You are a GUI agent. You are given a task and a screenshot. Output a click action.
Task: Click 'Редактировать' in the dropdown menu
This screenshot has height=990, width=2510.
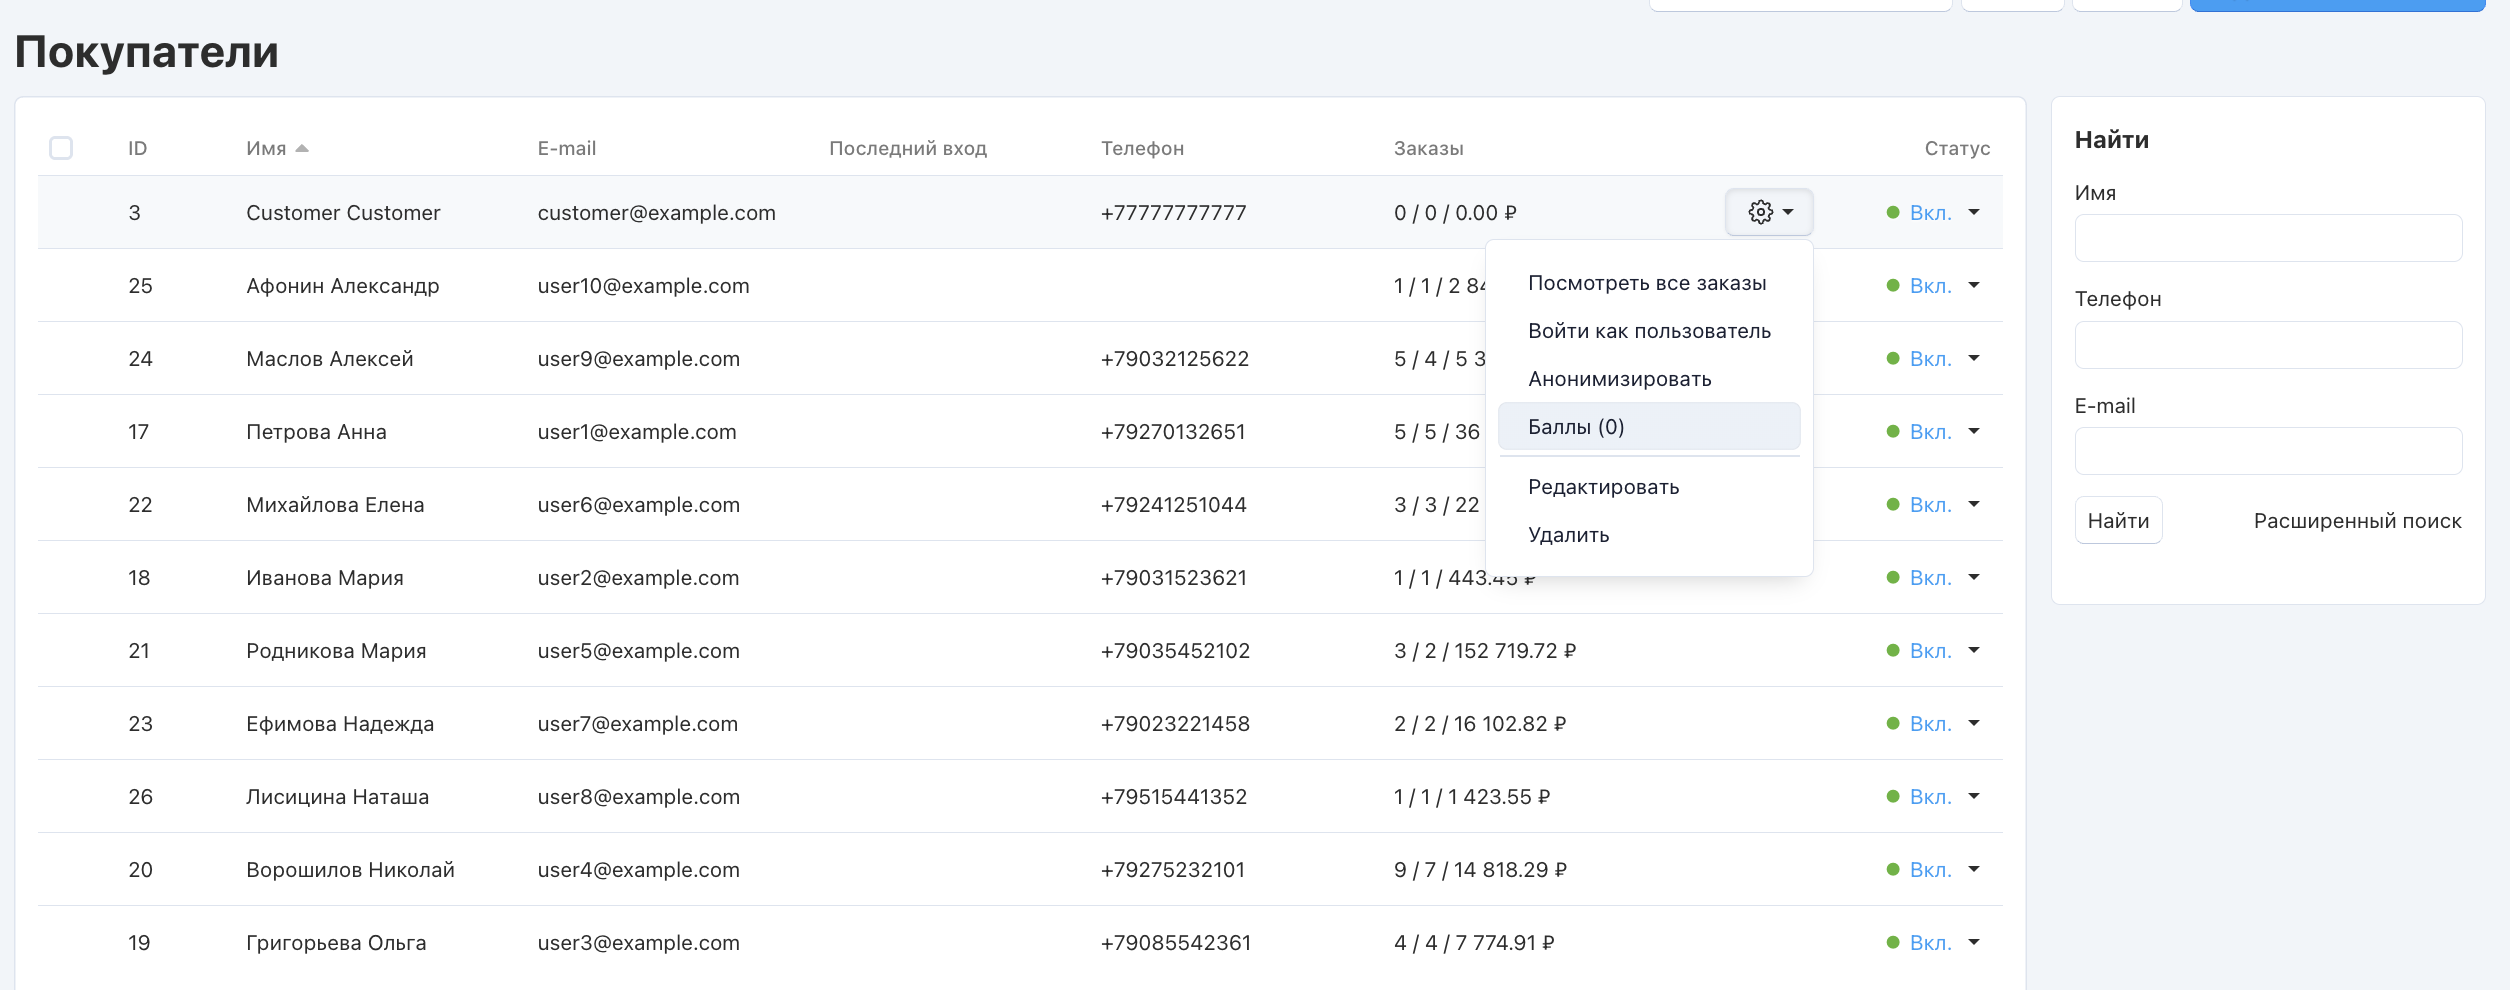pos(1603,487)
